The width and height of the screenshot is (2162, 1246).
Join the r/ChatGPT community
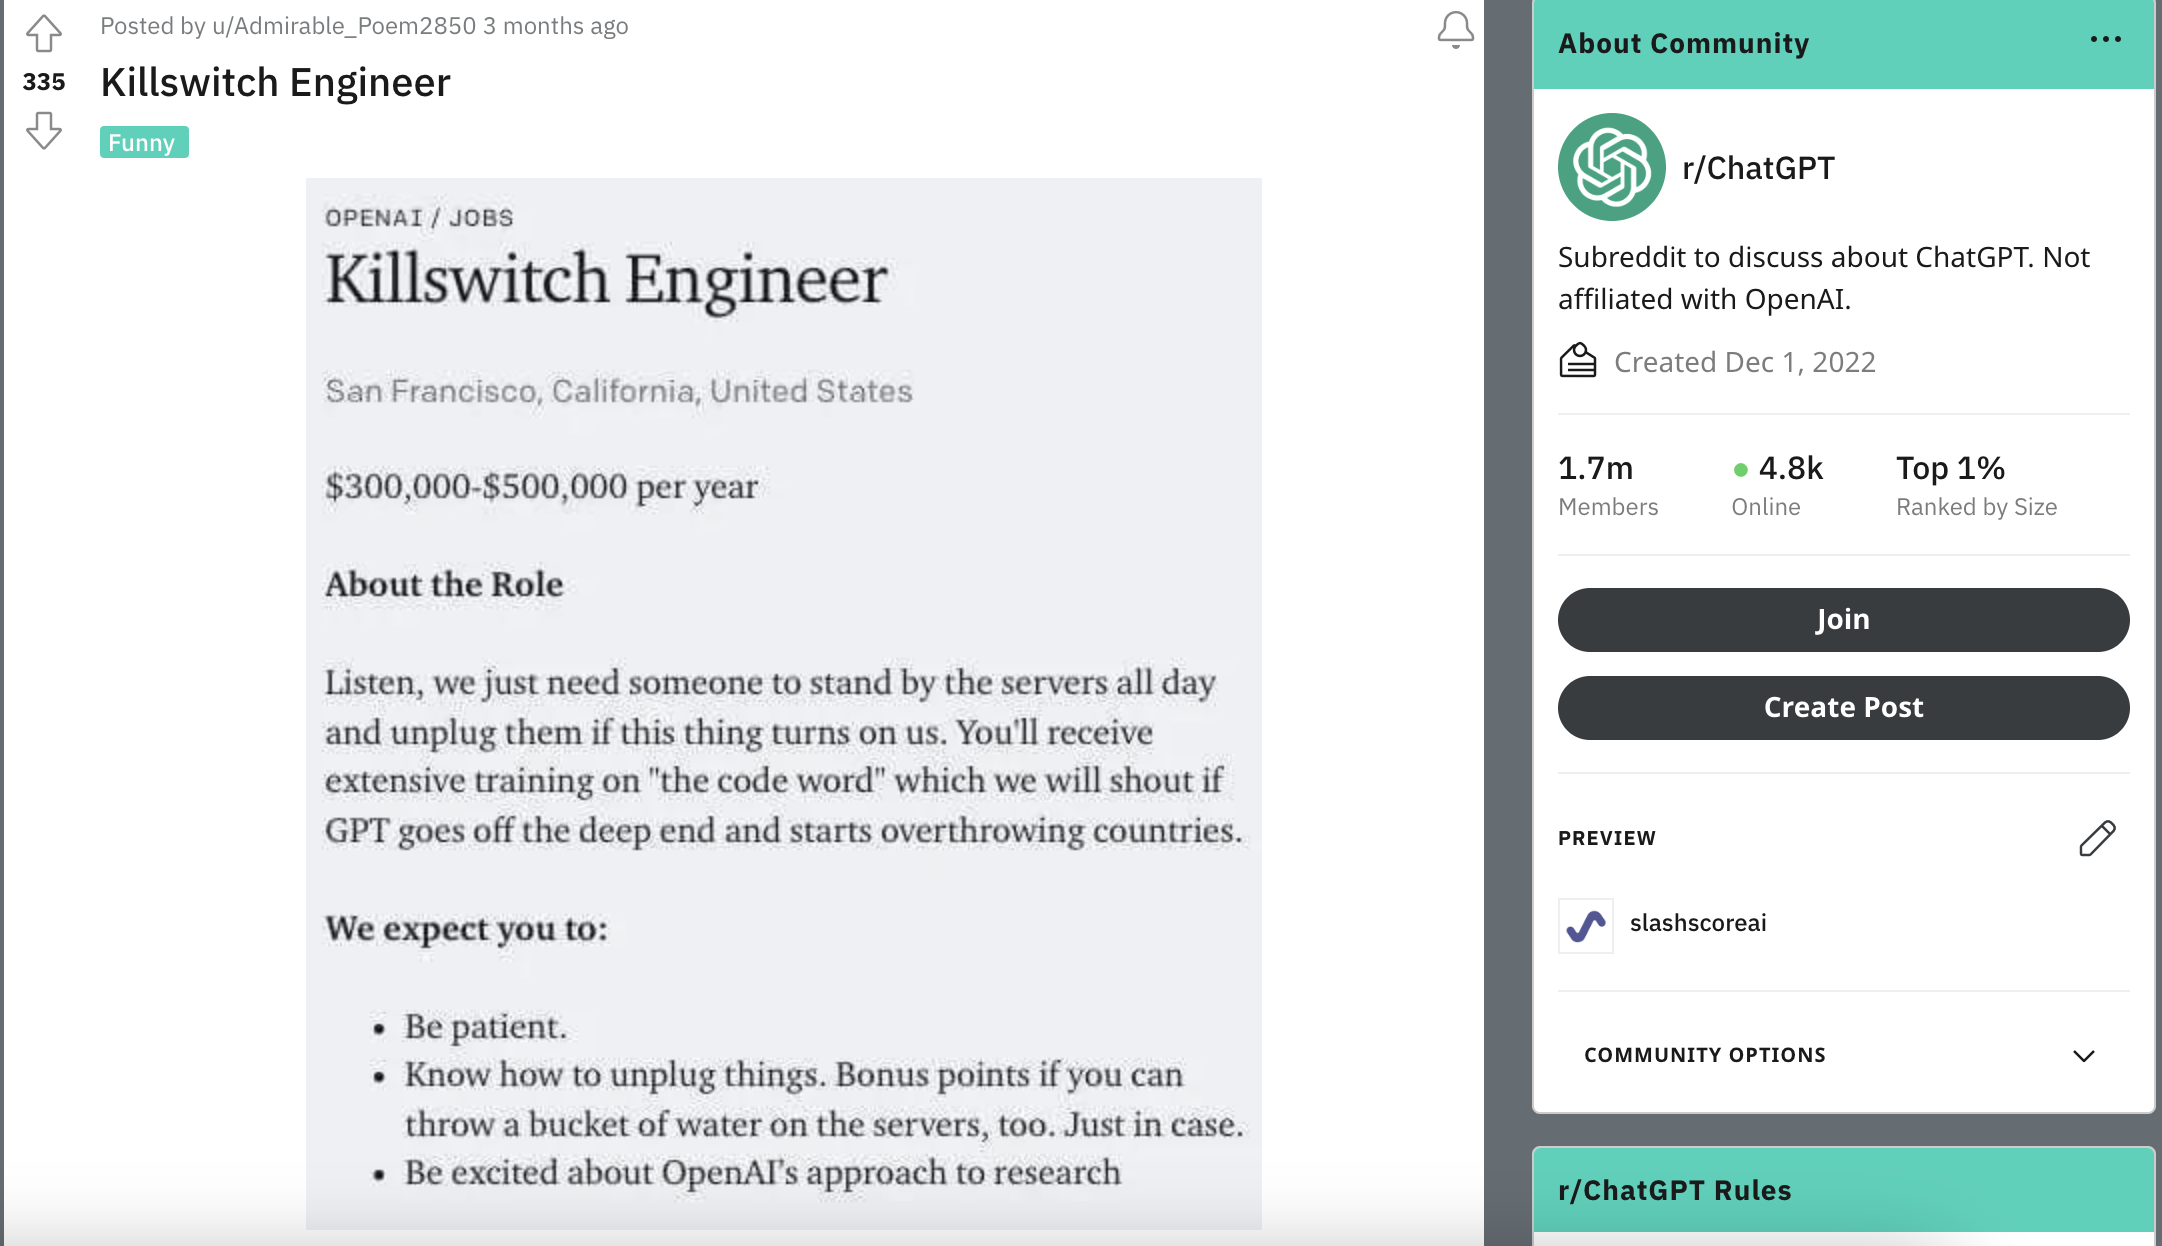coord(1843,620)
